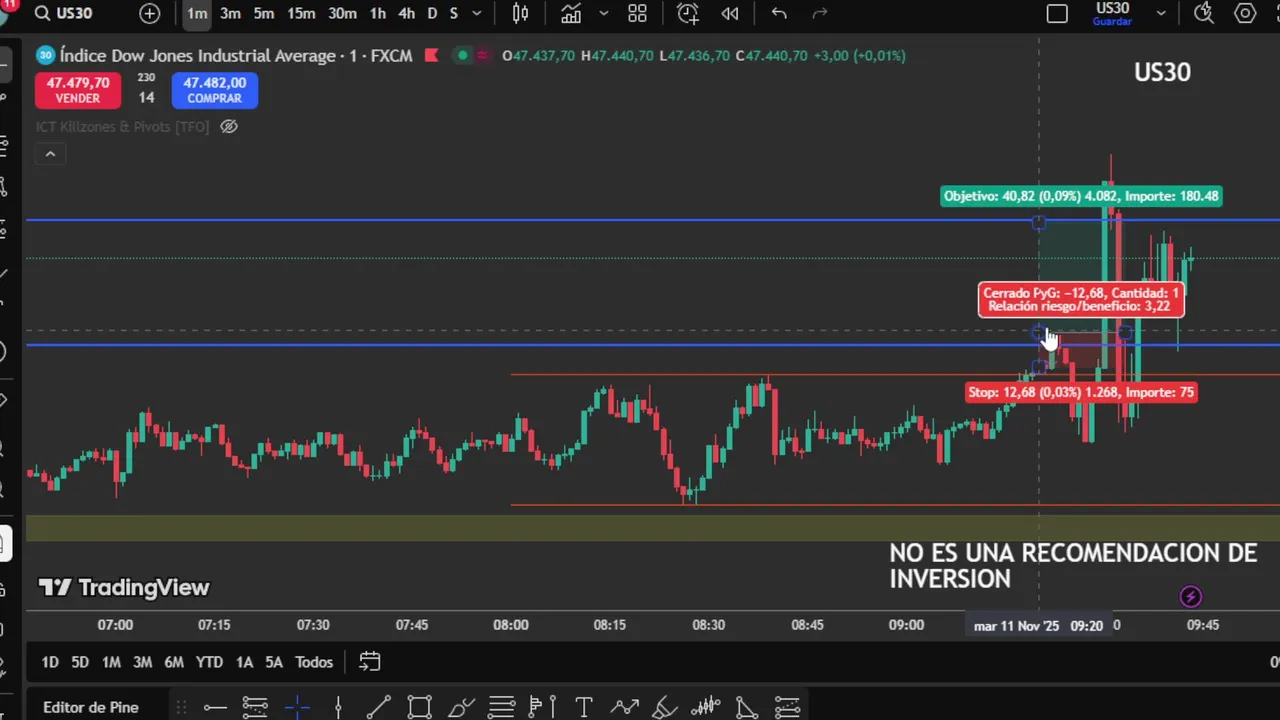Select the horizontal ray lines tool
The width and height of the screenshot is (1280, 720).
point(256,708)
